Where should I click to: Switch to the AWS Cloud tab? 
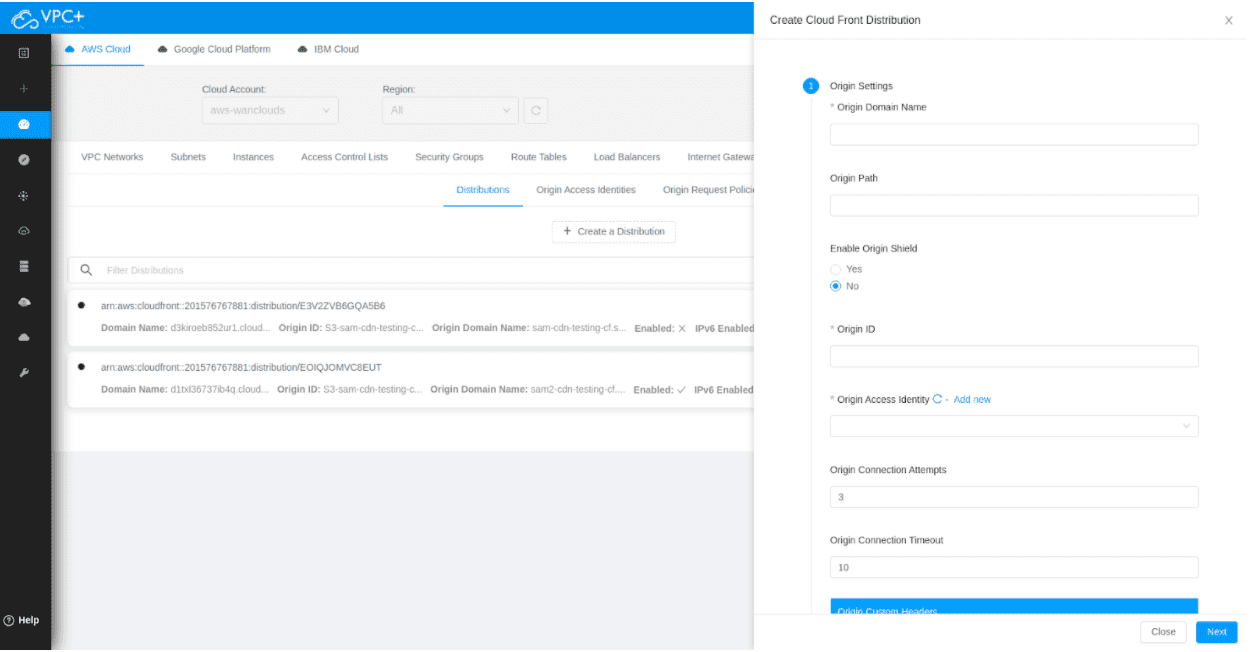coord(97,49)
